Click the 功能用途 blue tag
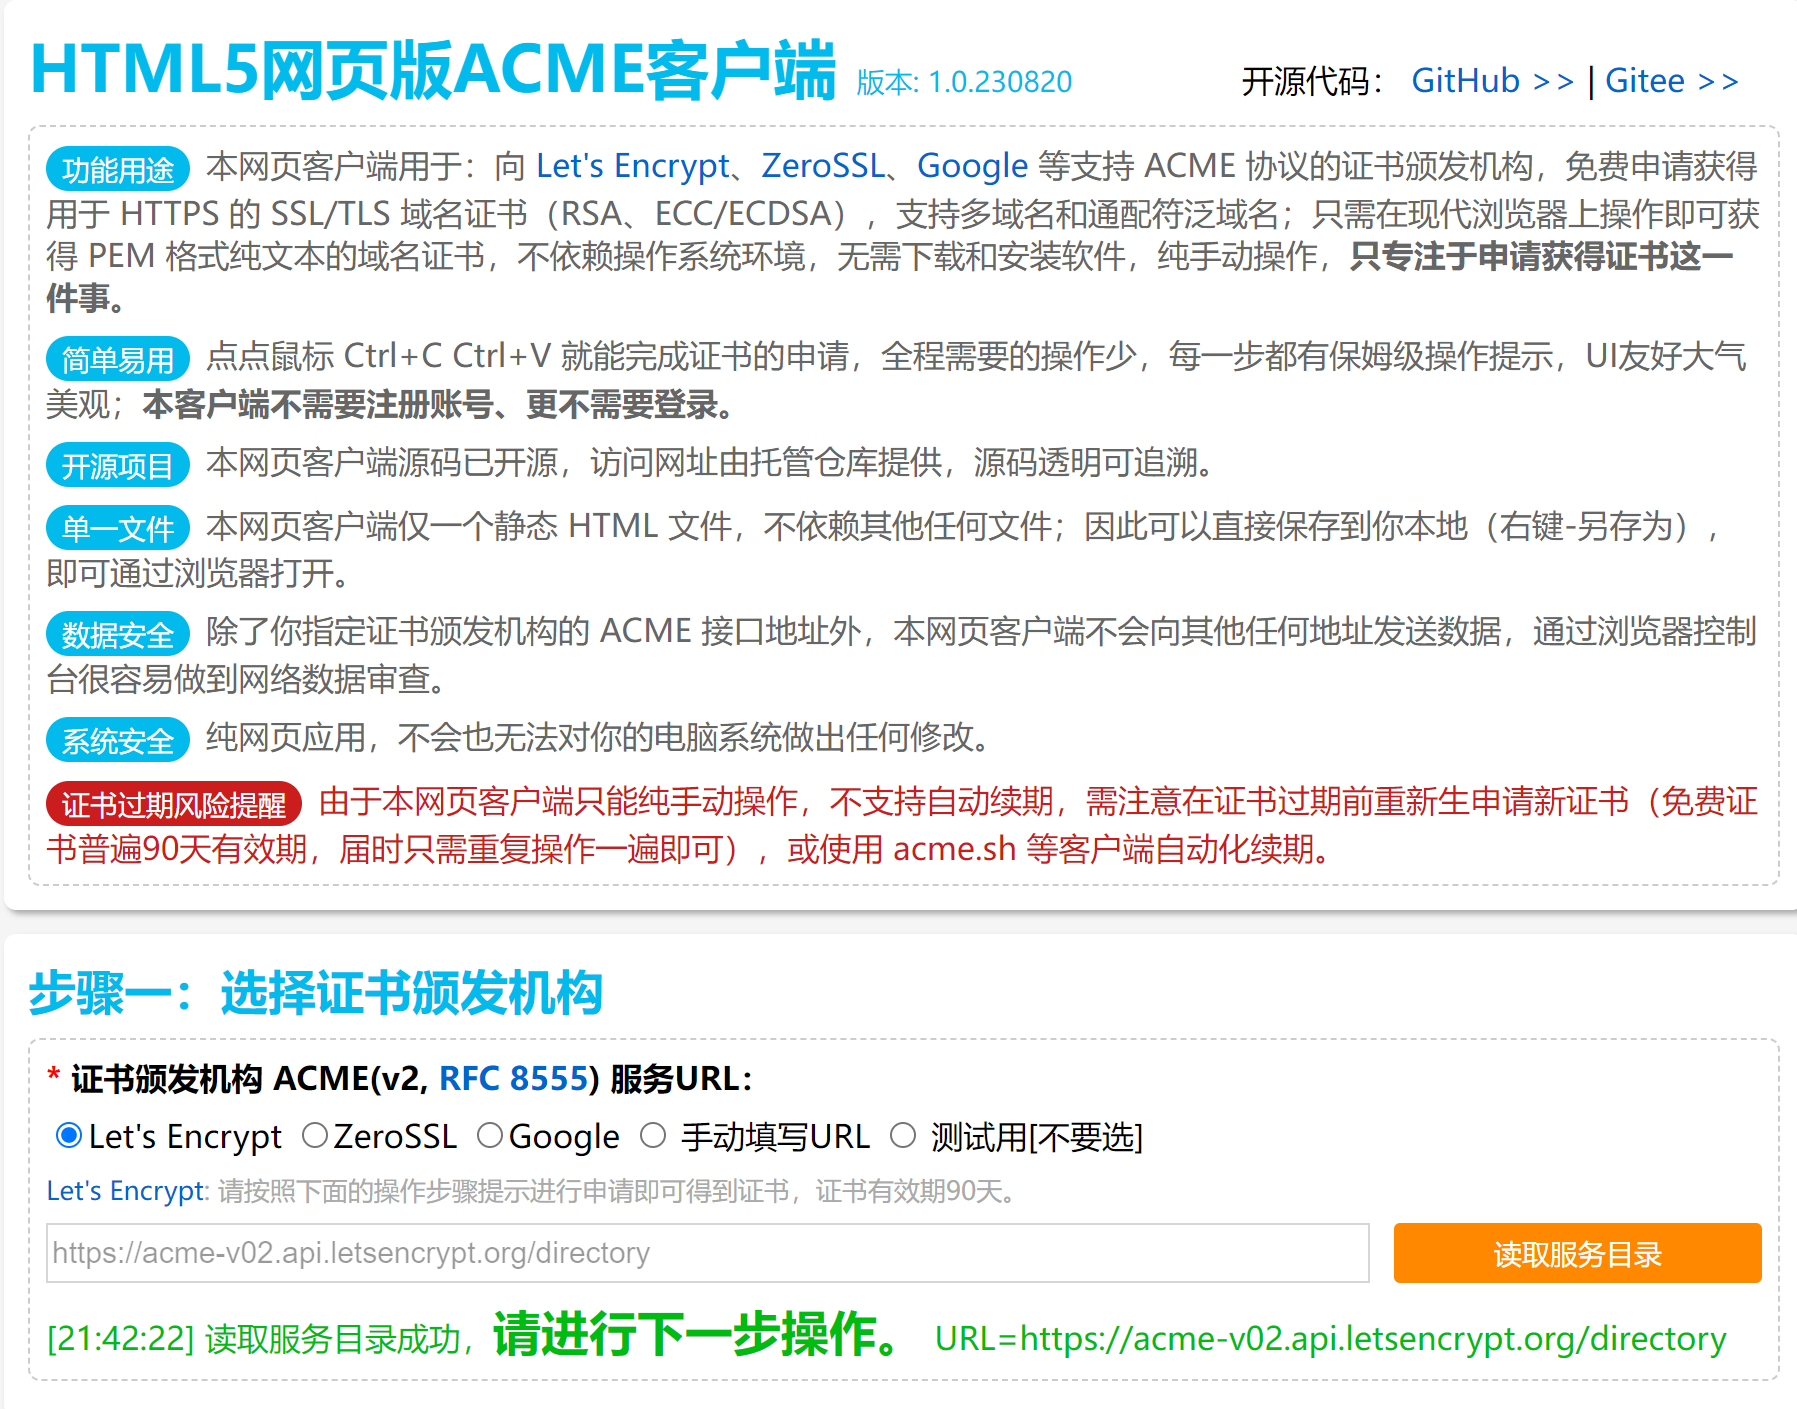The height and width of the screenshot is (1409, 1797). point(118,169)
